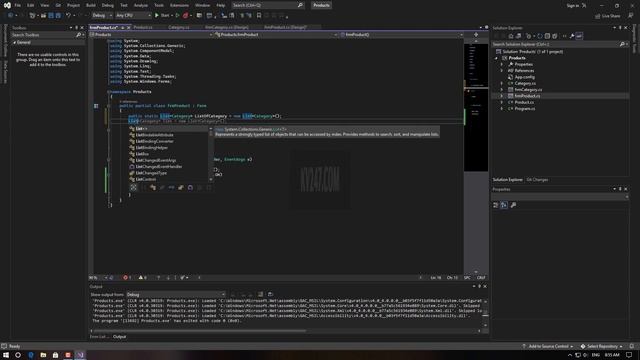Open the File menu
This screenshot has width=640, height=360.
[x=18, y=5]
